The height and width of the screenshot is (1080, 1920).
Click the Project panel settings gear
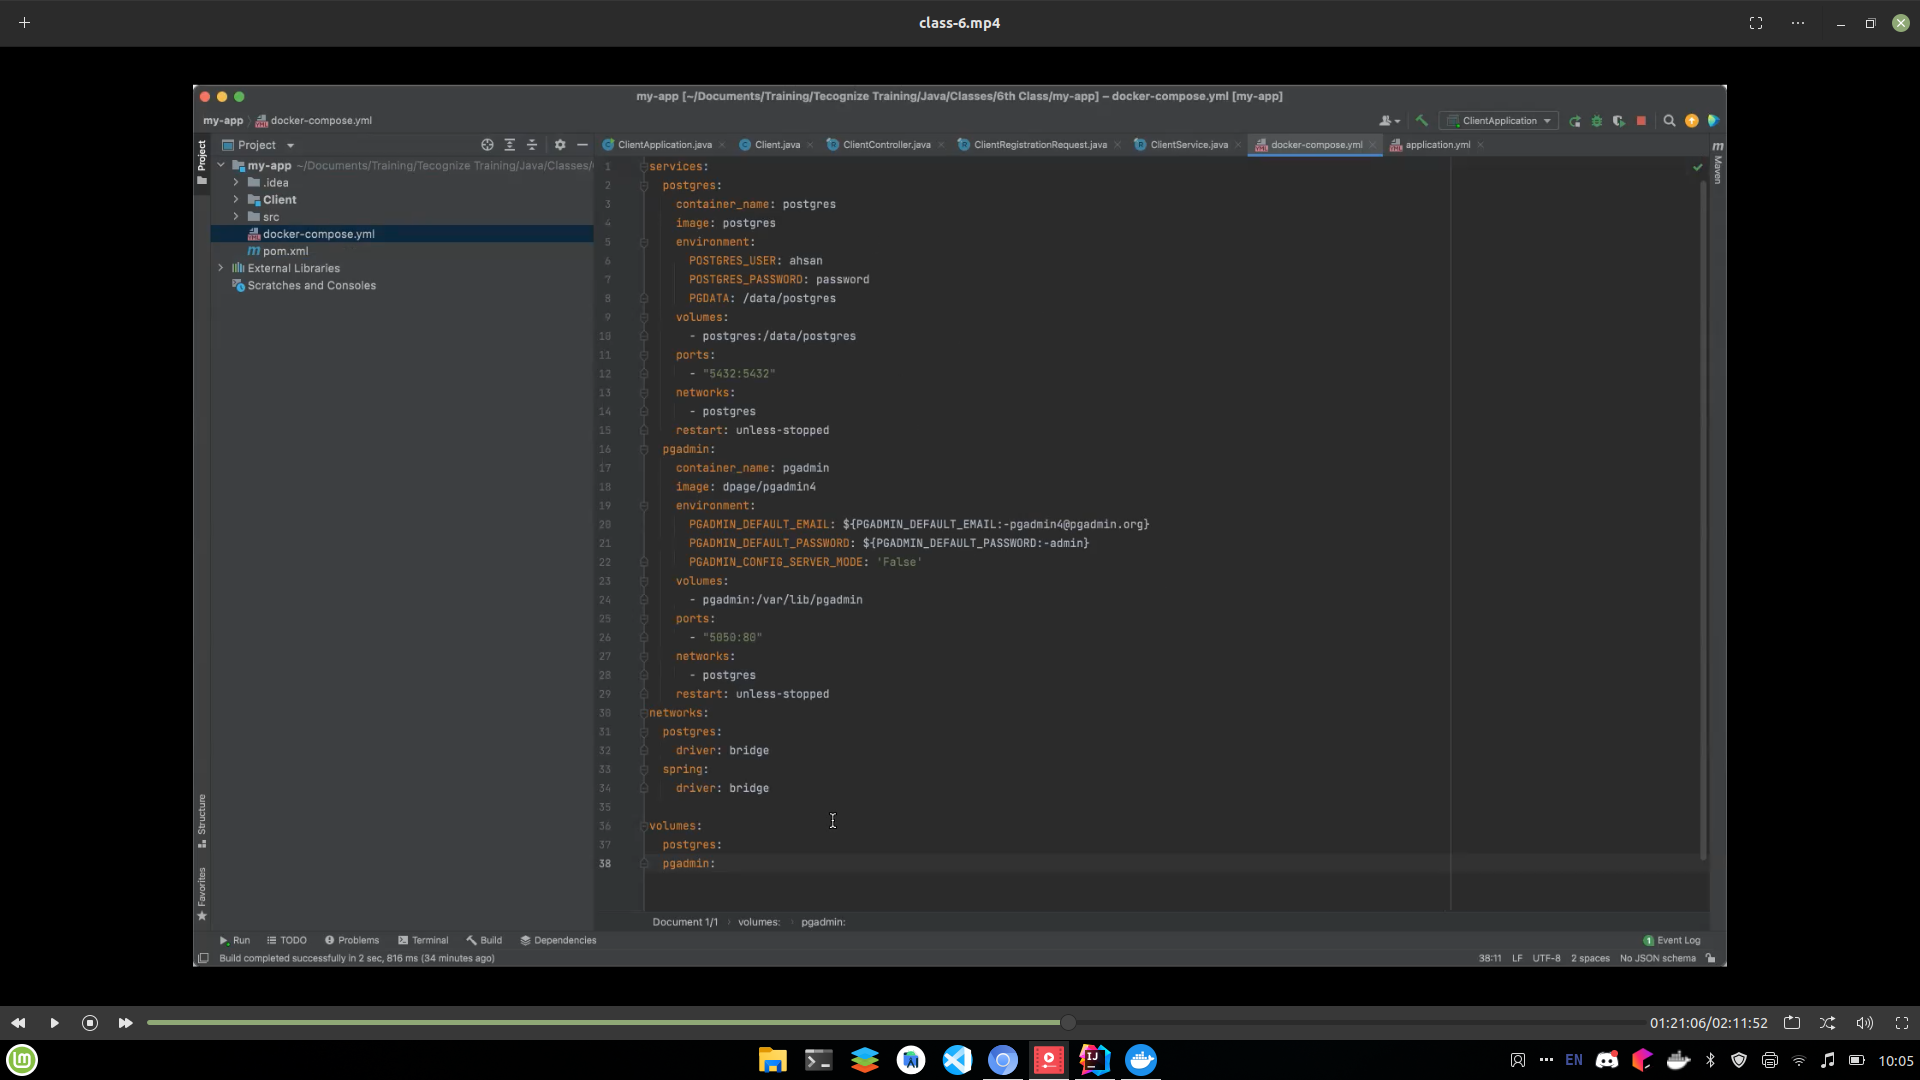tap(560, 145)
